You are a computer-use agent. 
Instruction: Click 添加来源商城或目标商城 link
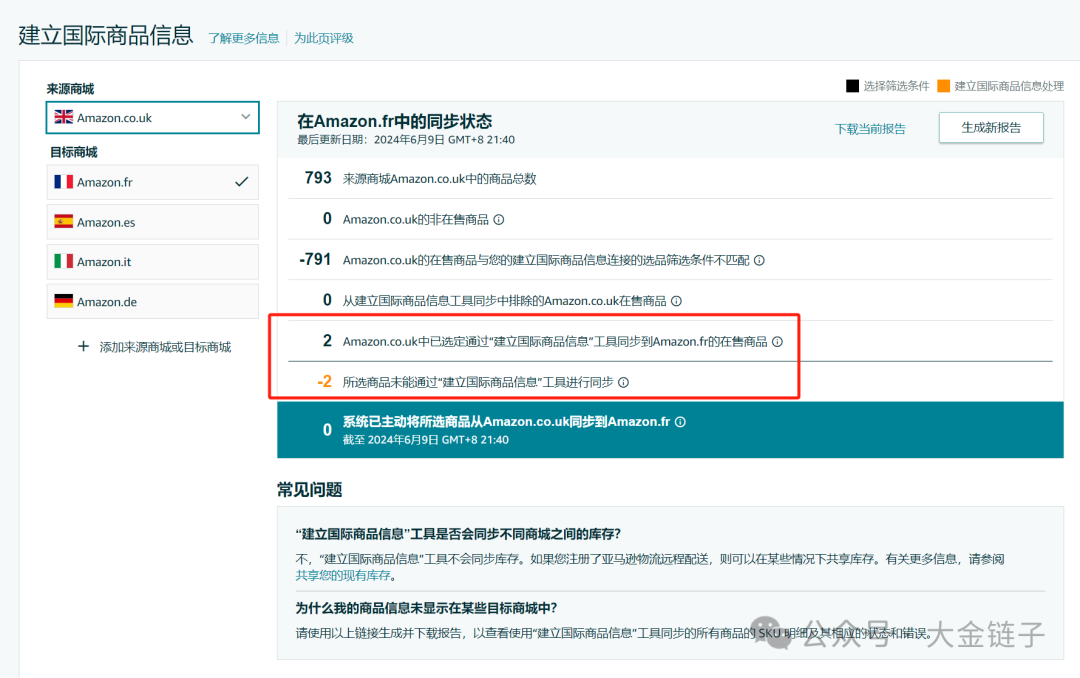165,347
